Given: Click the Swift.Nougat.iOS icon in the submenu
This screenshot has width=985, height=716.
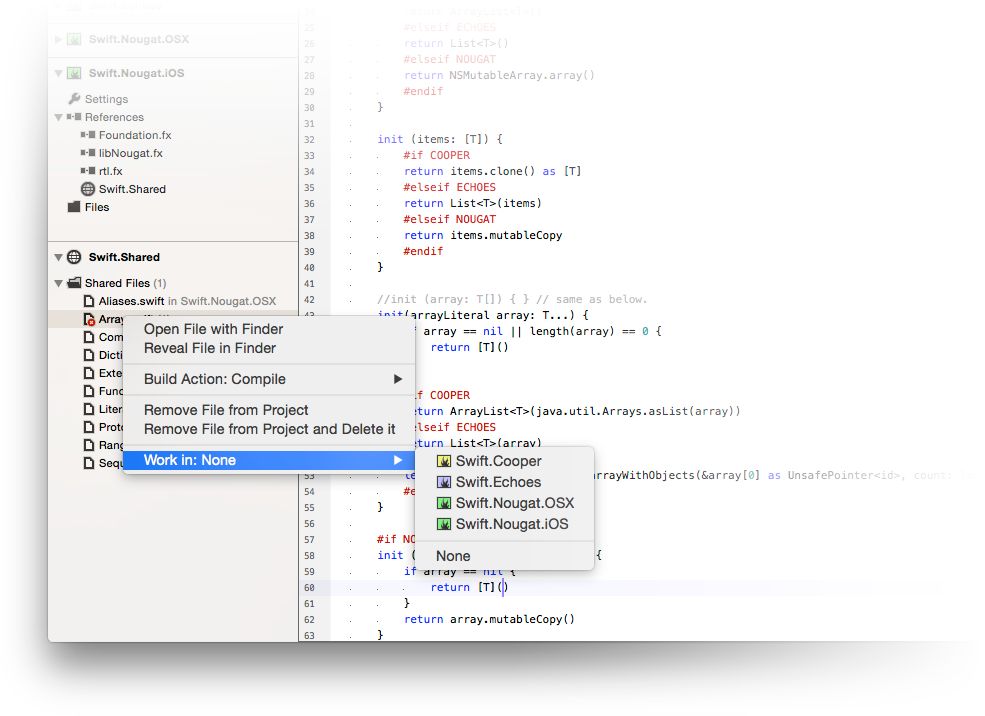Looking at the screenshot, I should (x=444, y=524).
